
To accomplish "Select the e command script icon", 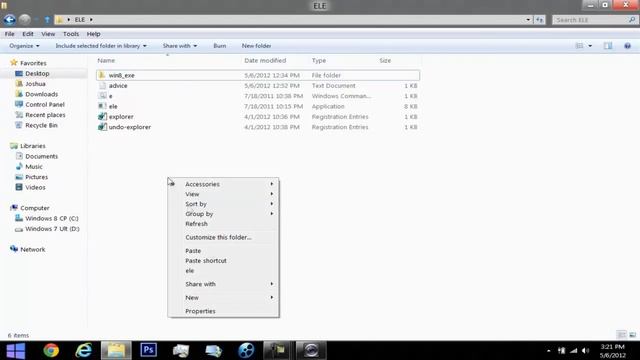I will coord(102,96).
